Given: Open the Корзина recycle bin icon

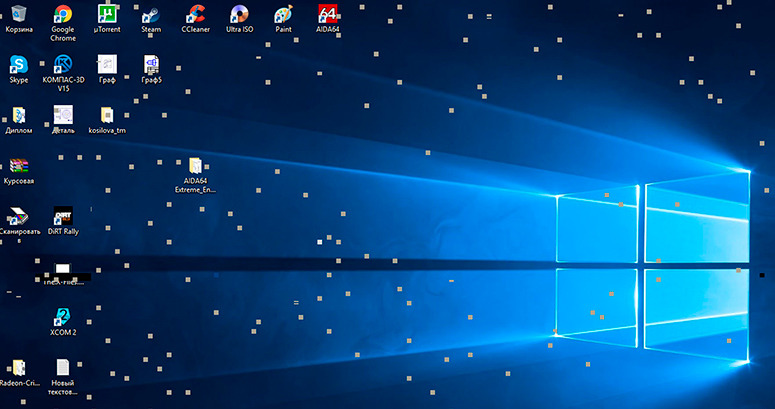Looking at the screenshot, I should click(x=18, y=14).
